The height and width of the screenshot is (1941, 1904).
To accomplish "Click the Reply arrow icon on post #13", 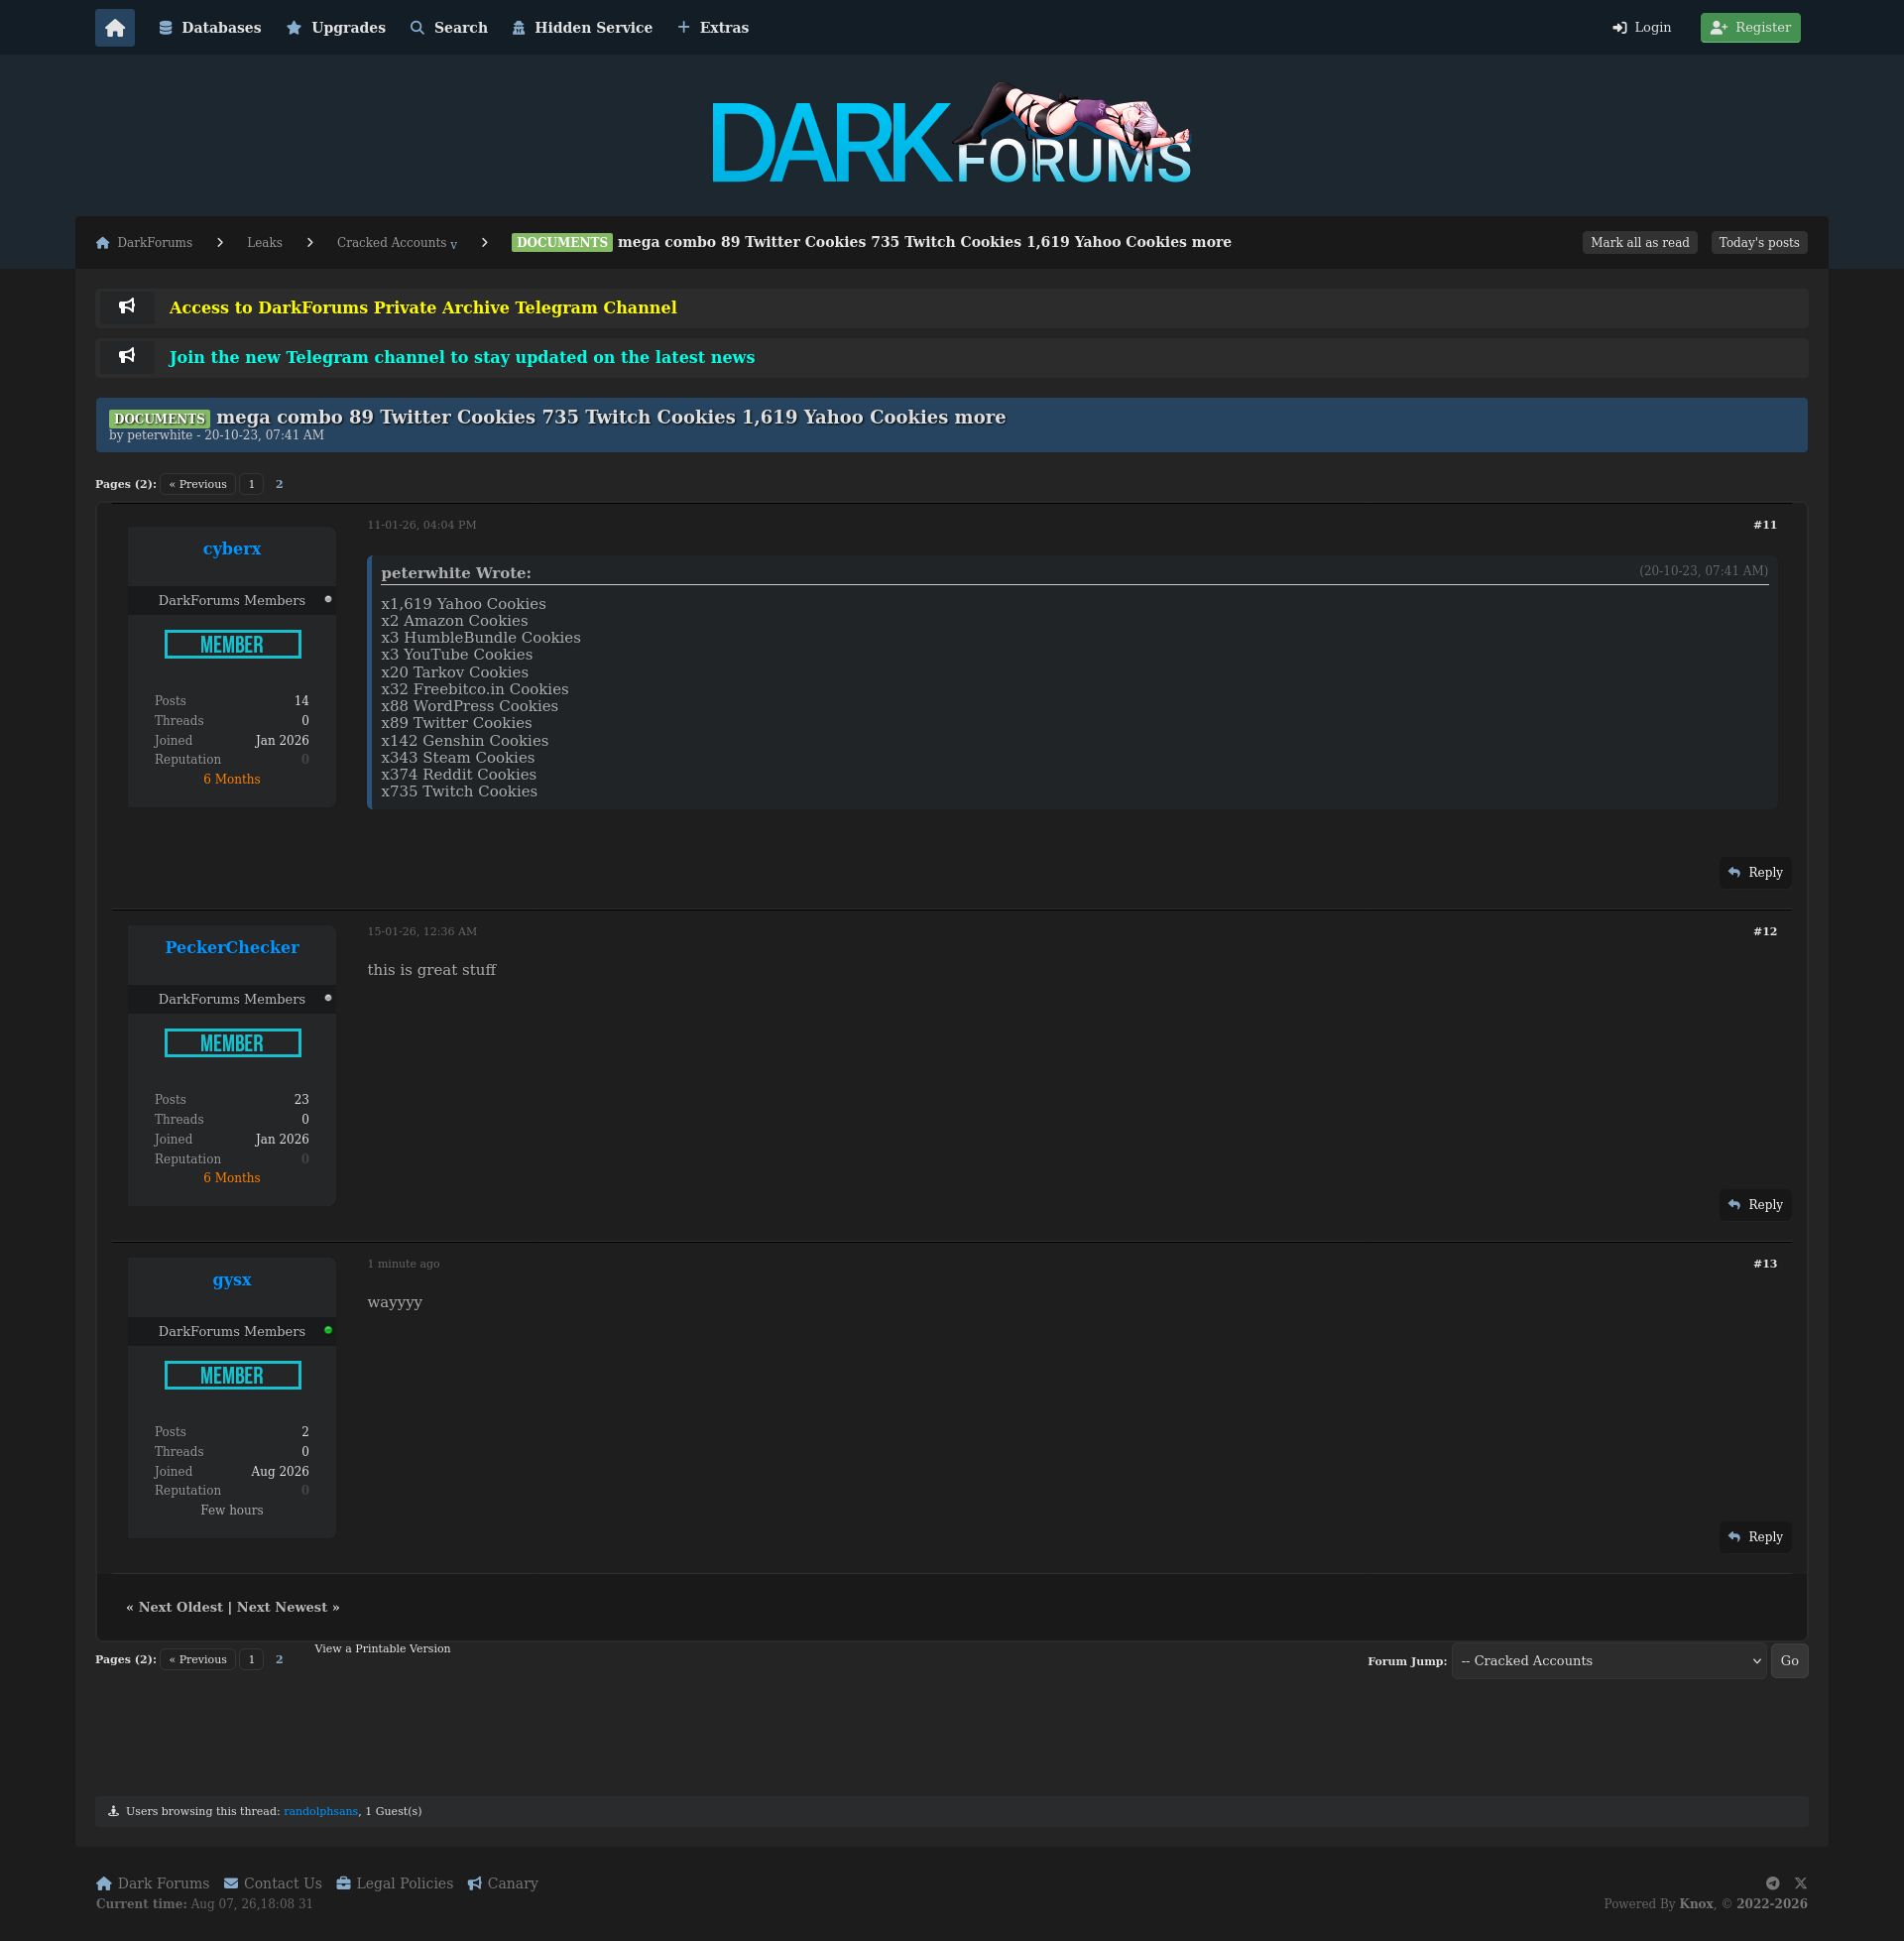I will [x=1734, y=1537].
